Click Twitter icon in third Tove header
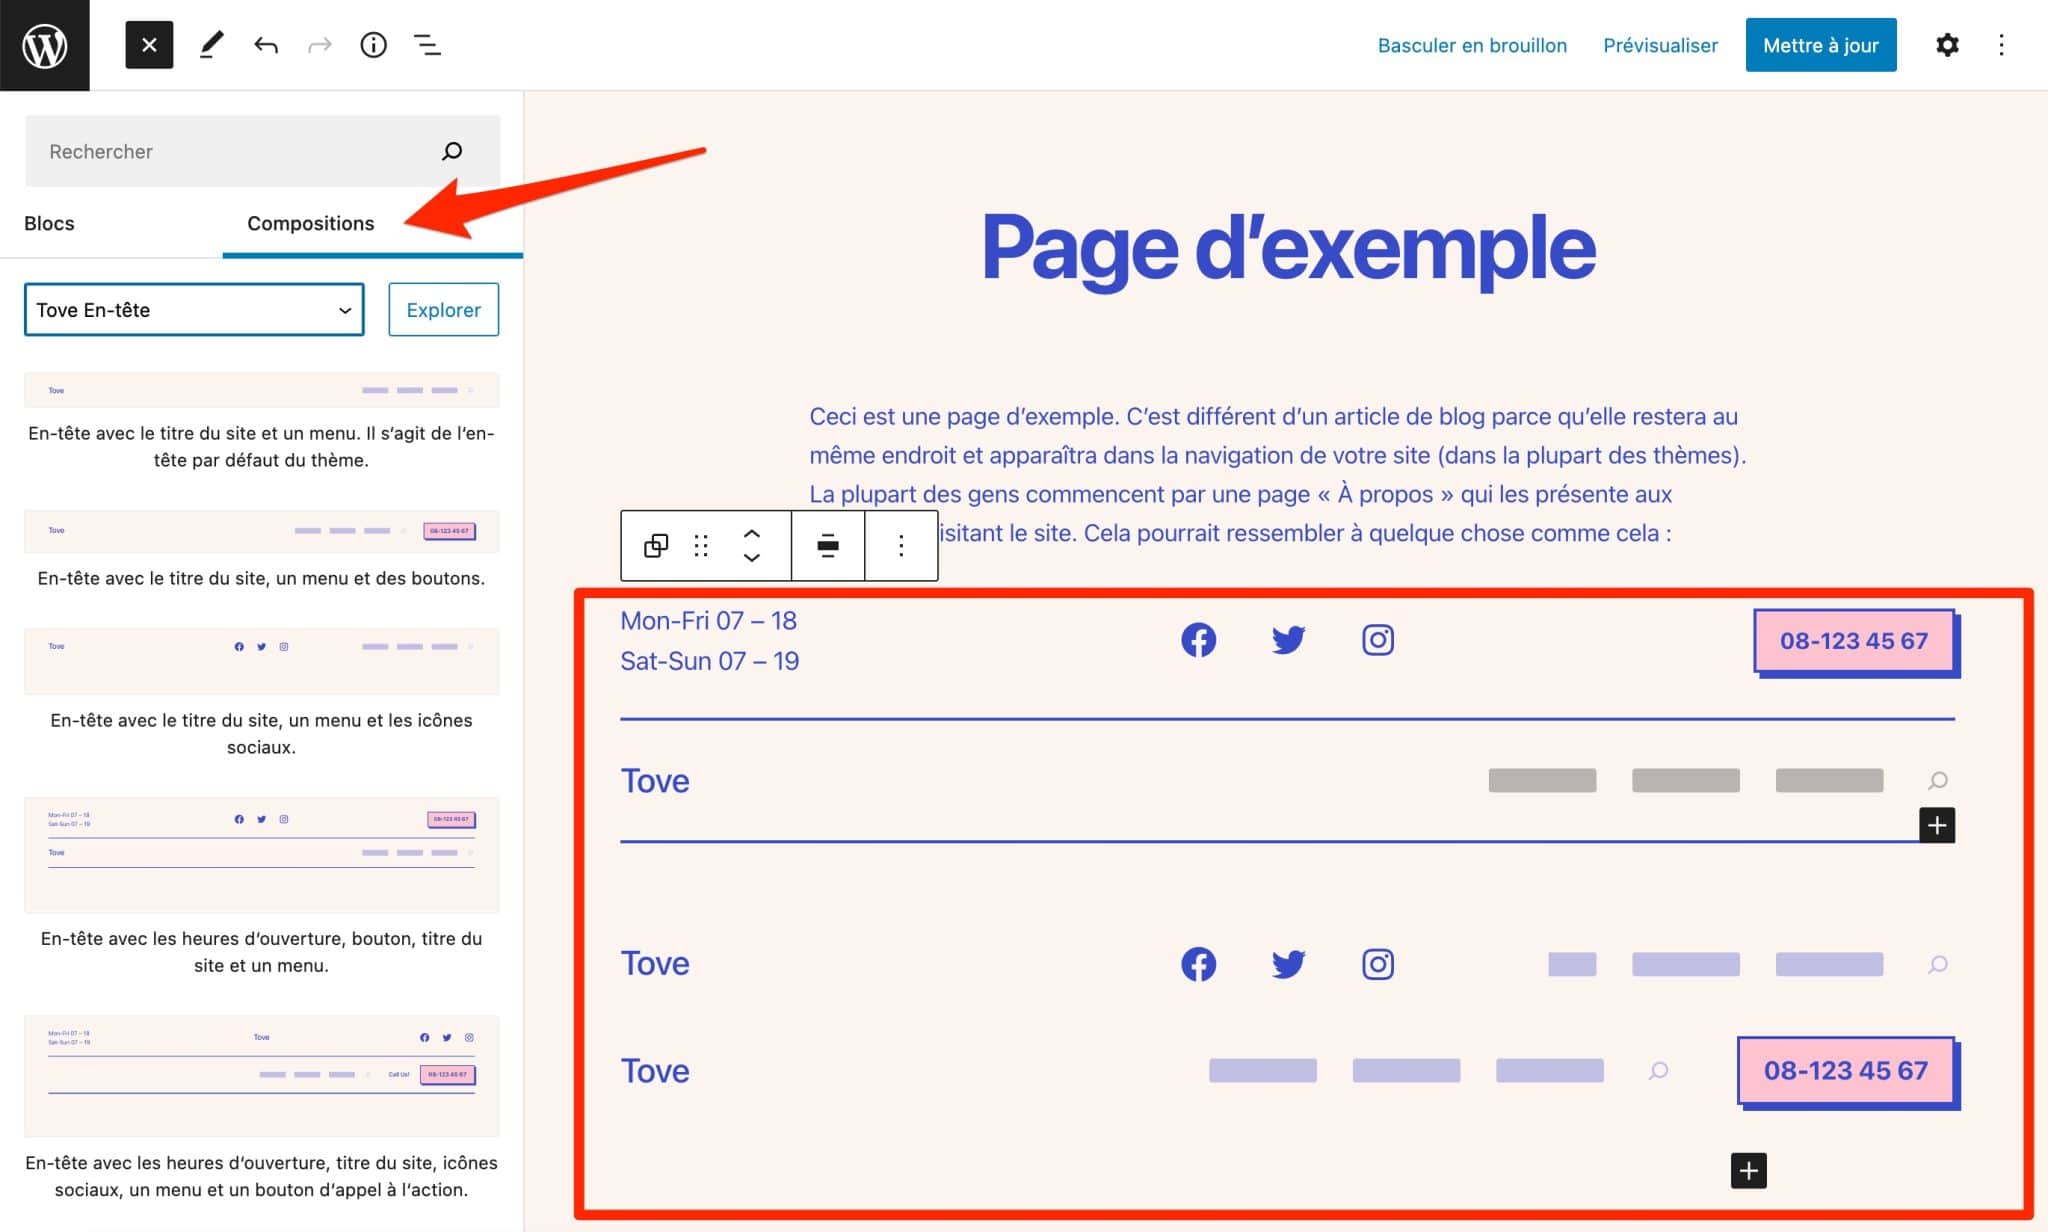Viewport: 2048px width, 1232px height. [x=1288, y=964]
